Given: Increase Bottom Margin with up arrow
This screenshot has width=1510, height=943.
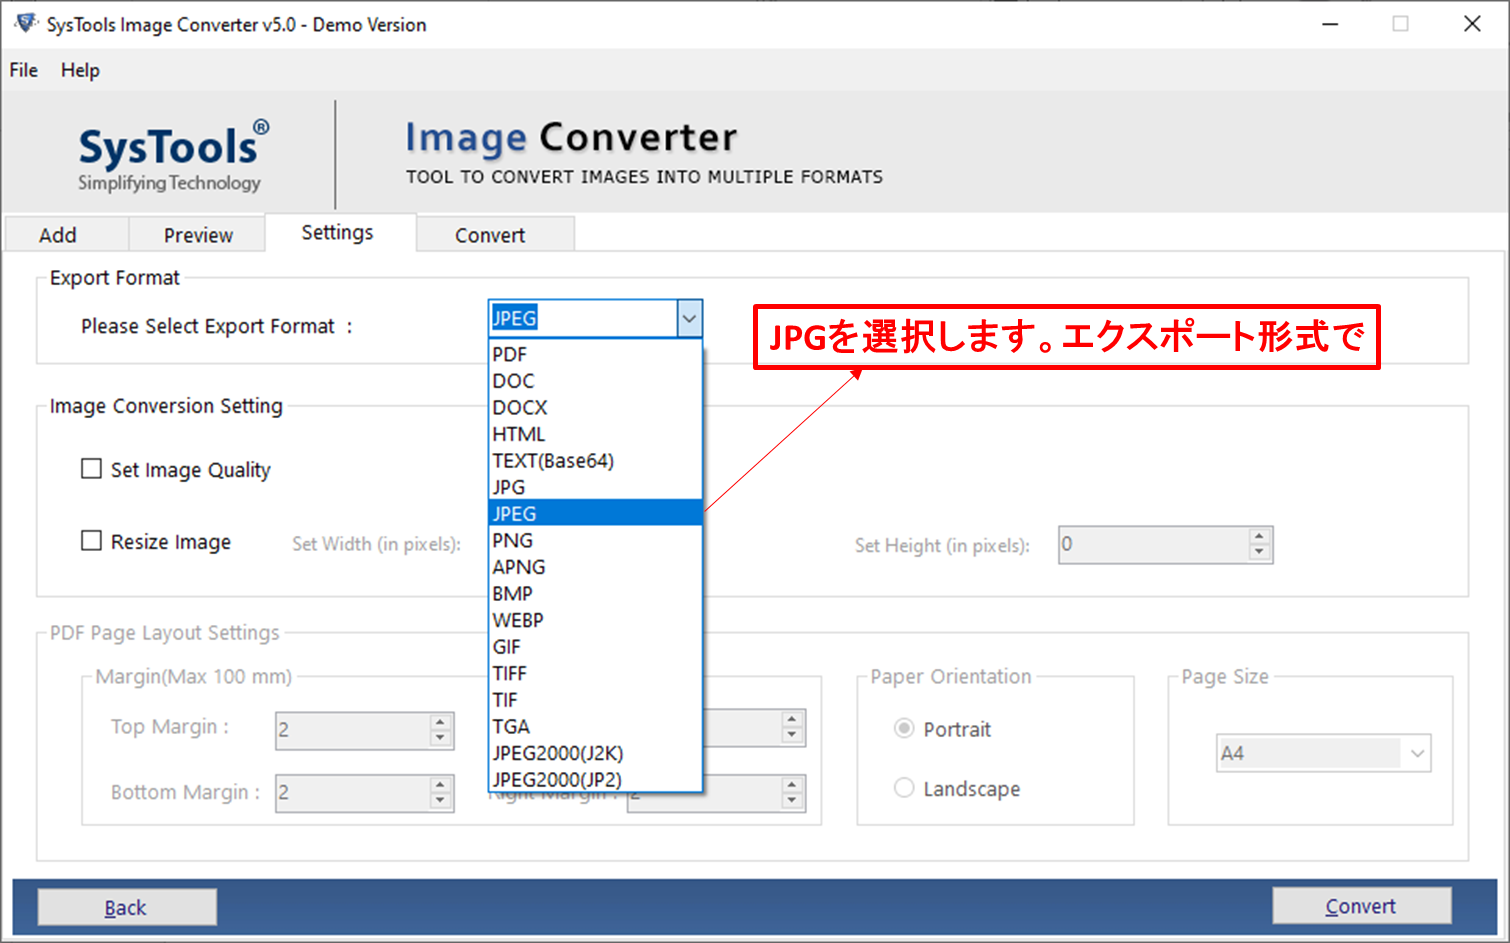Looking at the screenshot, I should (441, 785).
